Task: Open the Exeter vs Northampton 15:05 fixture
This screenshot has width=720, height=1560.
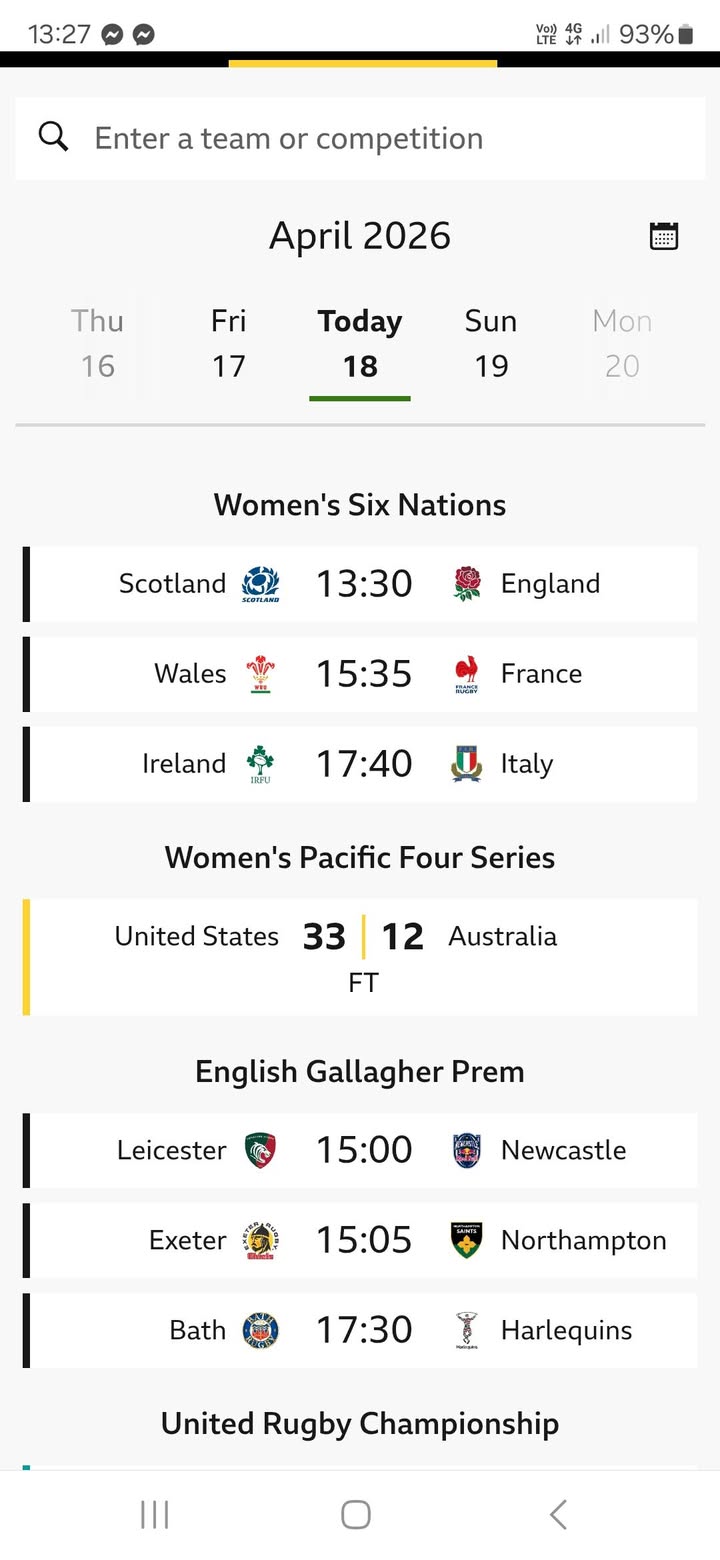Action: tap(364, 1240)
